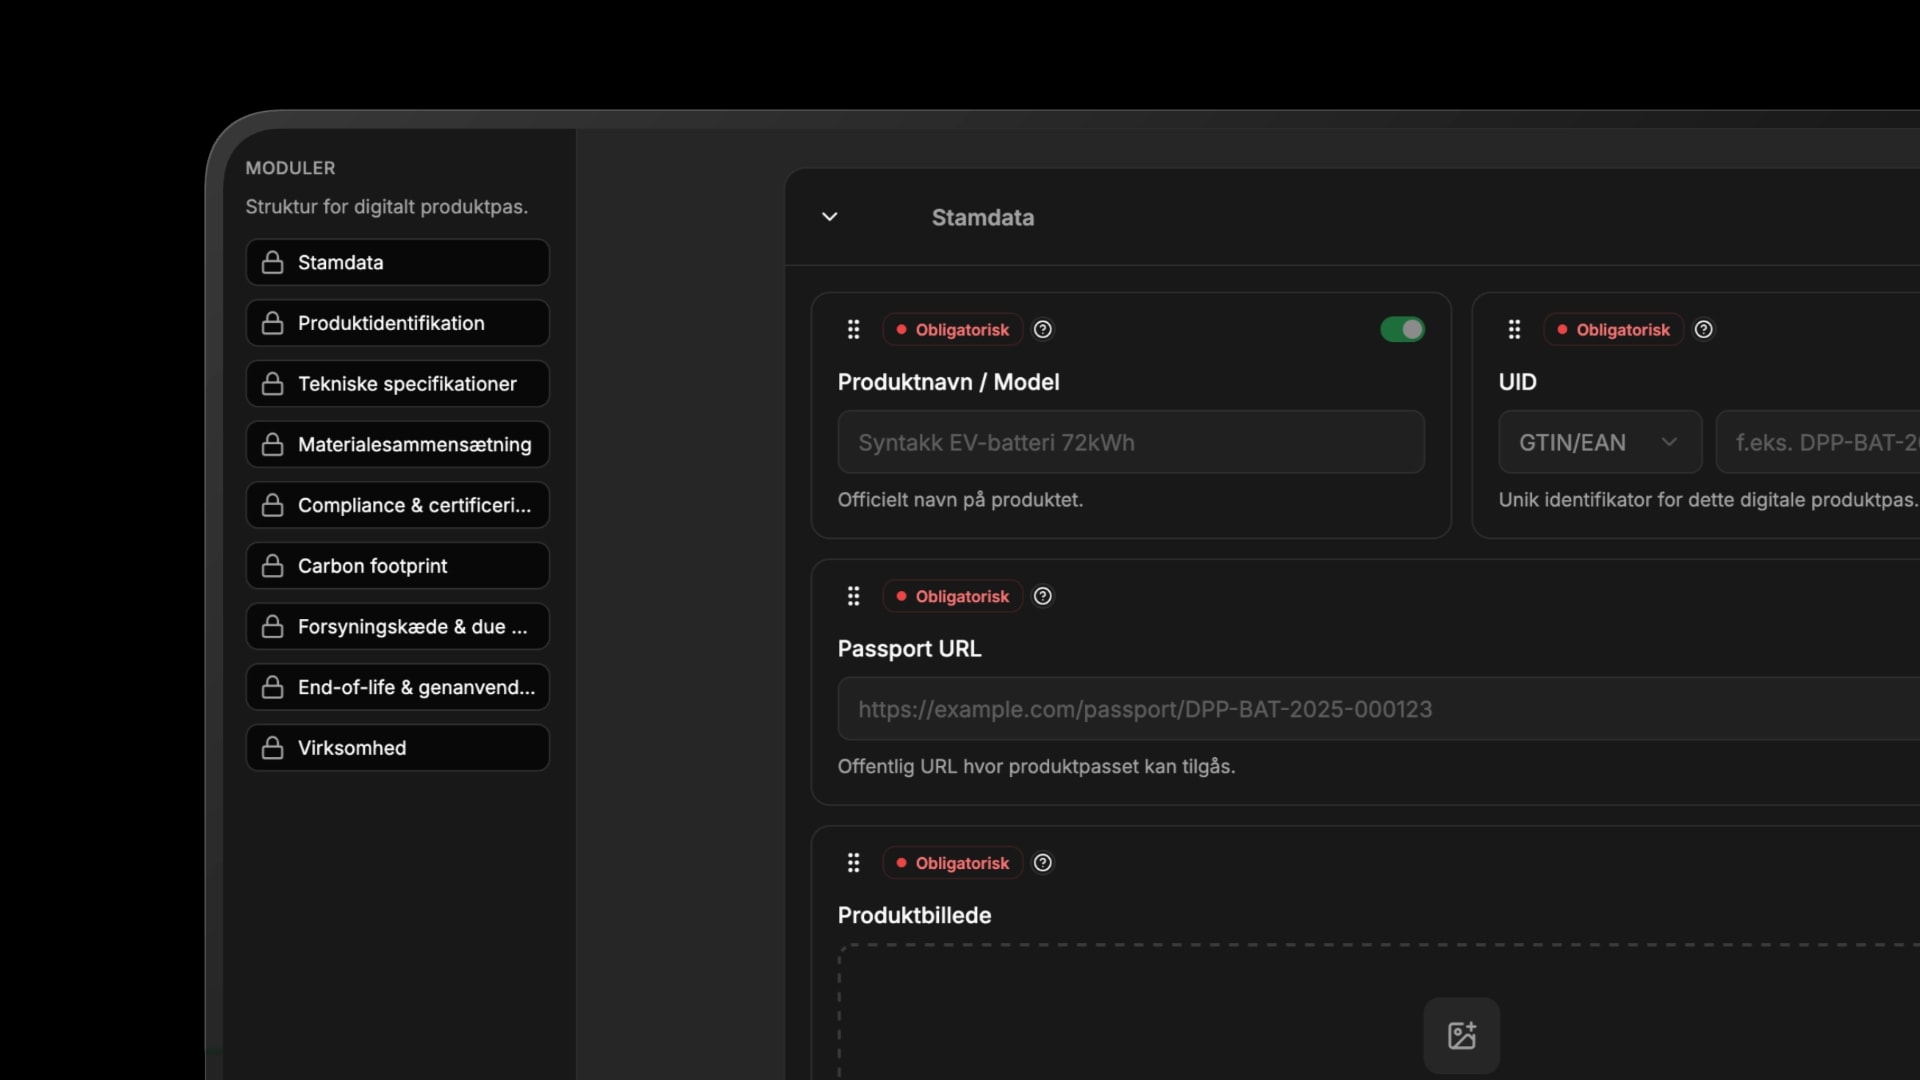Click help icon next to UID Obligatorisk badge
The width and height of the screenshot is (1920, 1080).
pos(1703,330)
